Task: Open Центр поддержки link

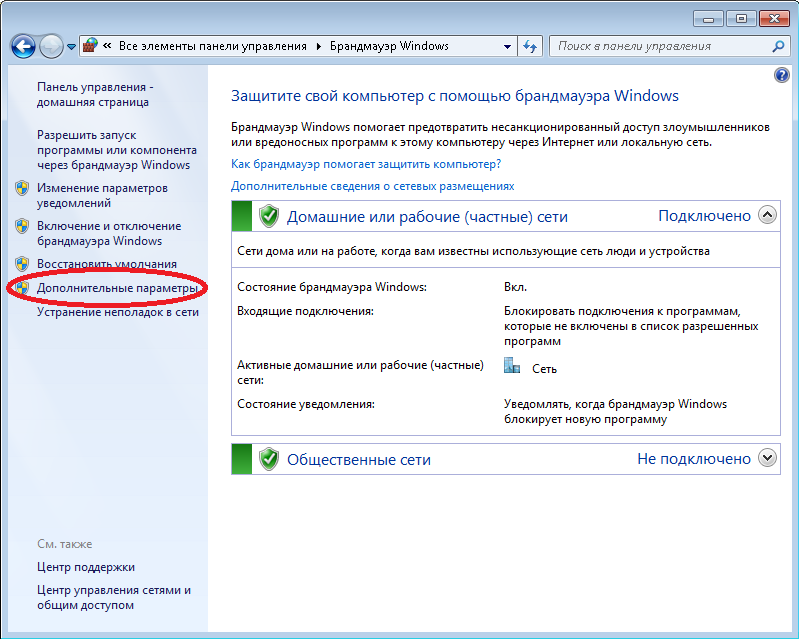Action: [86, 567]
